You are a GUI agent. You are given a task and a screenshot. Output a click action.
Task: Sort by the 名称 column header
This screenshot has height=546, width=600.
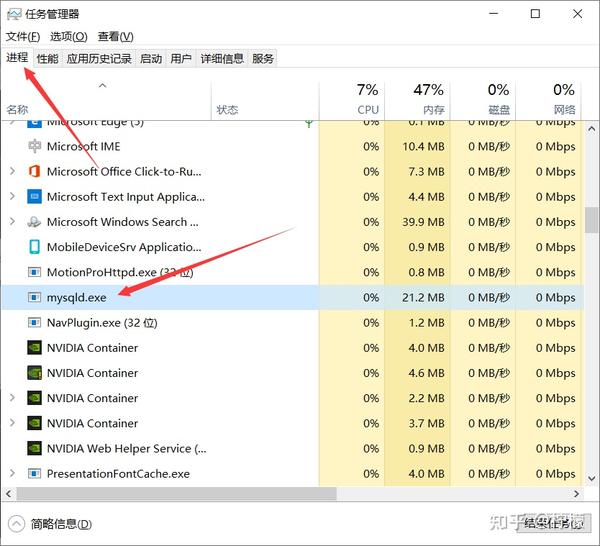click(106, 101)
